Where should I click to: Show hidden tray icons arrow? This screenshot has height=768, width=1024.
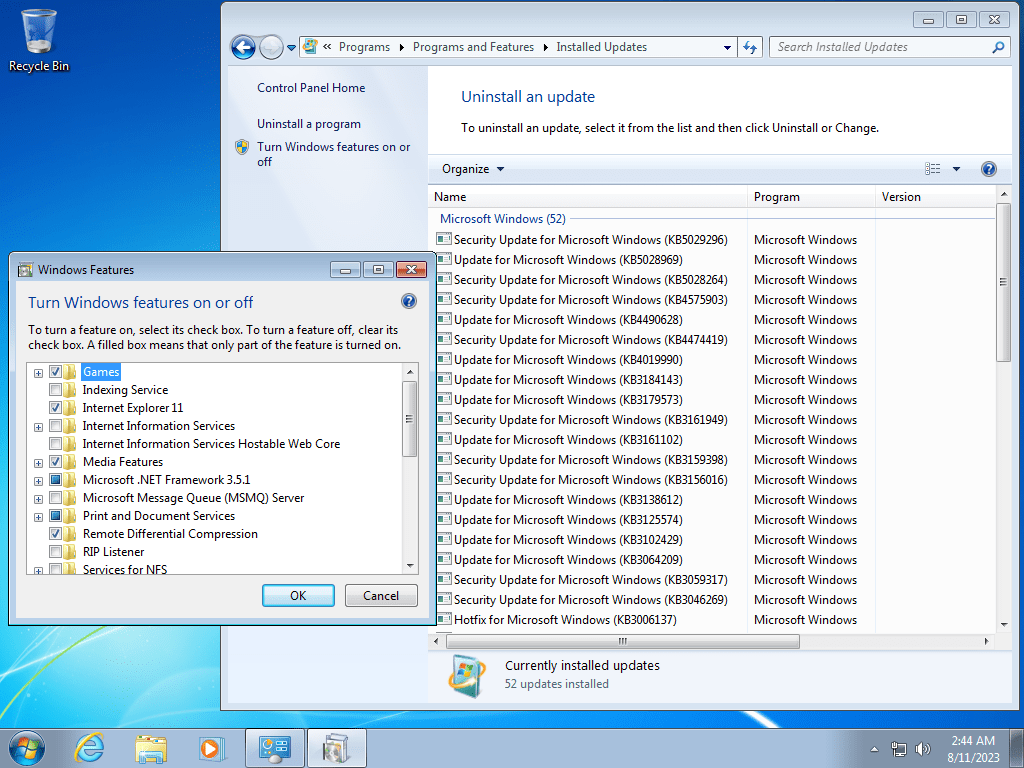click(x=874, y=749)
